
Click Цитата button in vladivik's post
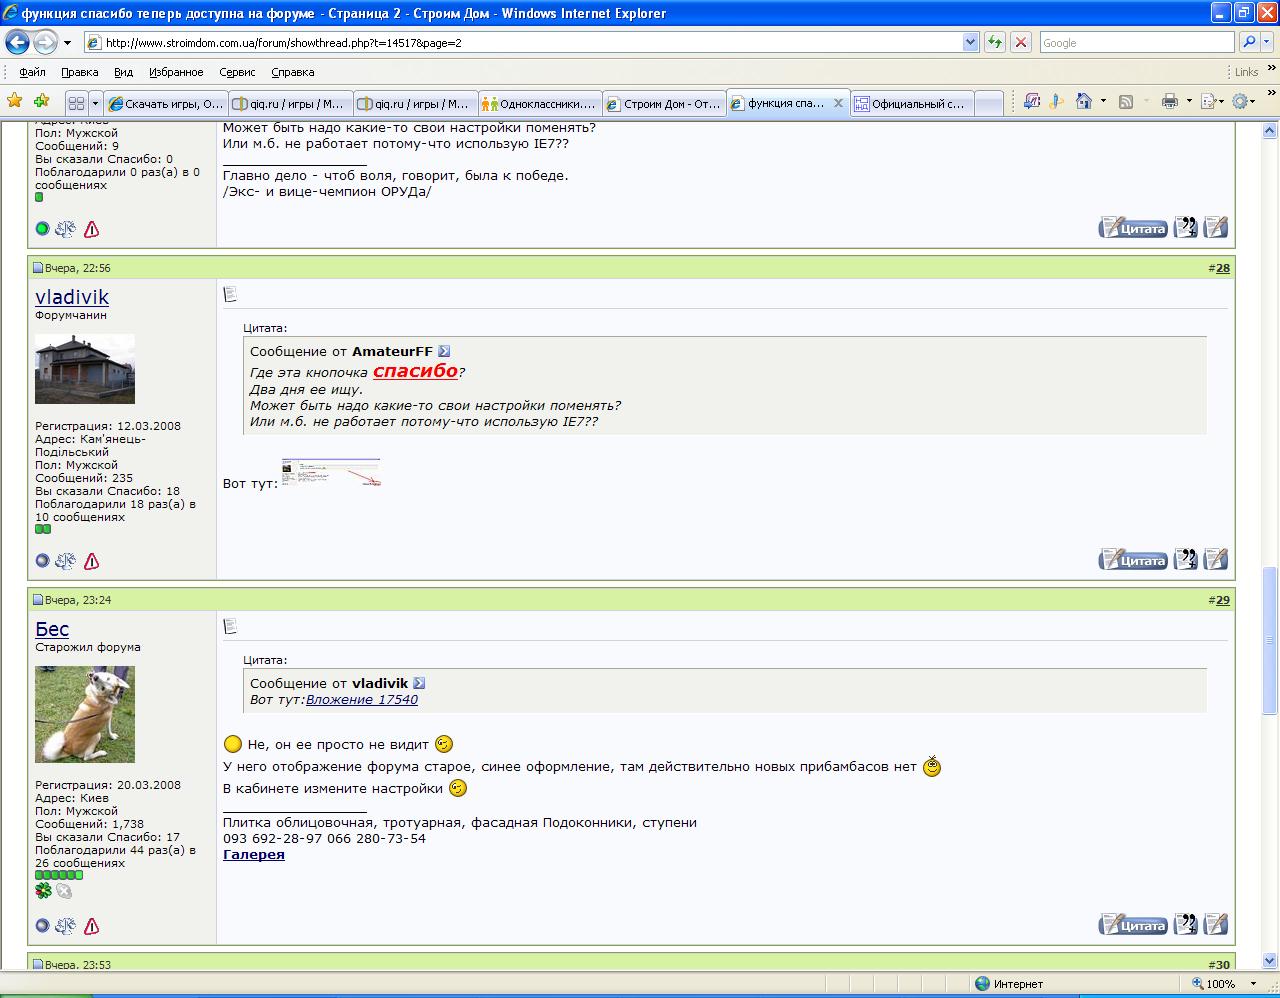click(1133, 560)
